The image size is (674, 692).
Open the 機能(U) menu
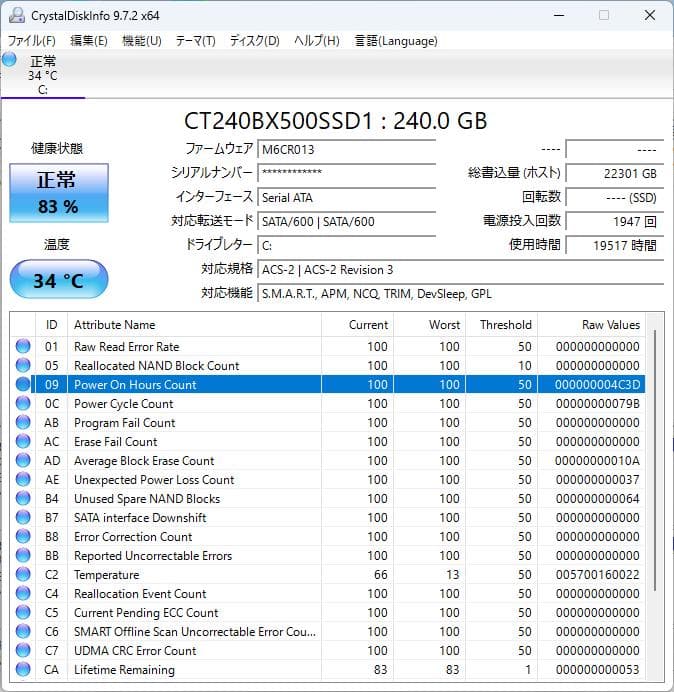tap(142, 41)
